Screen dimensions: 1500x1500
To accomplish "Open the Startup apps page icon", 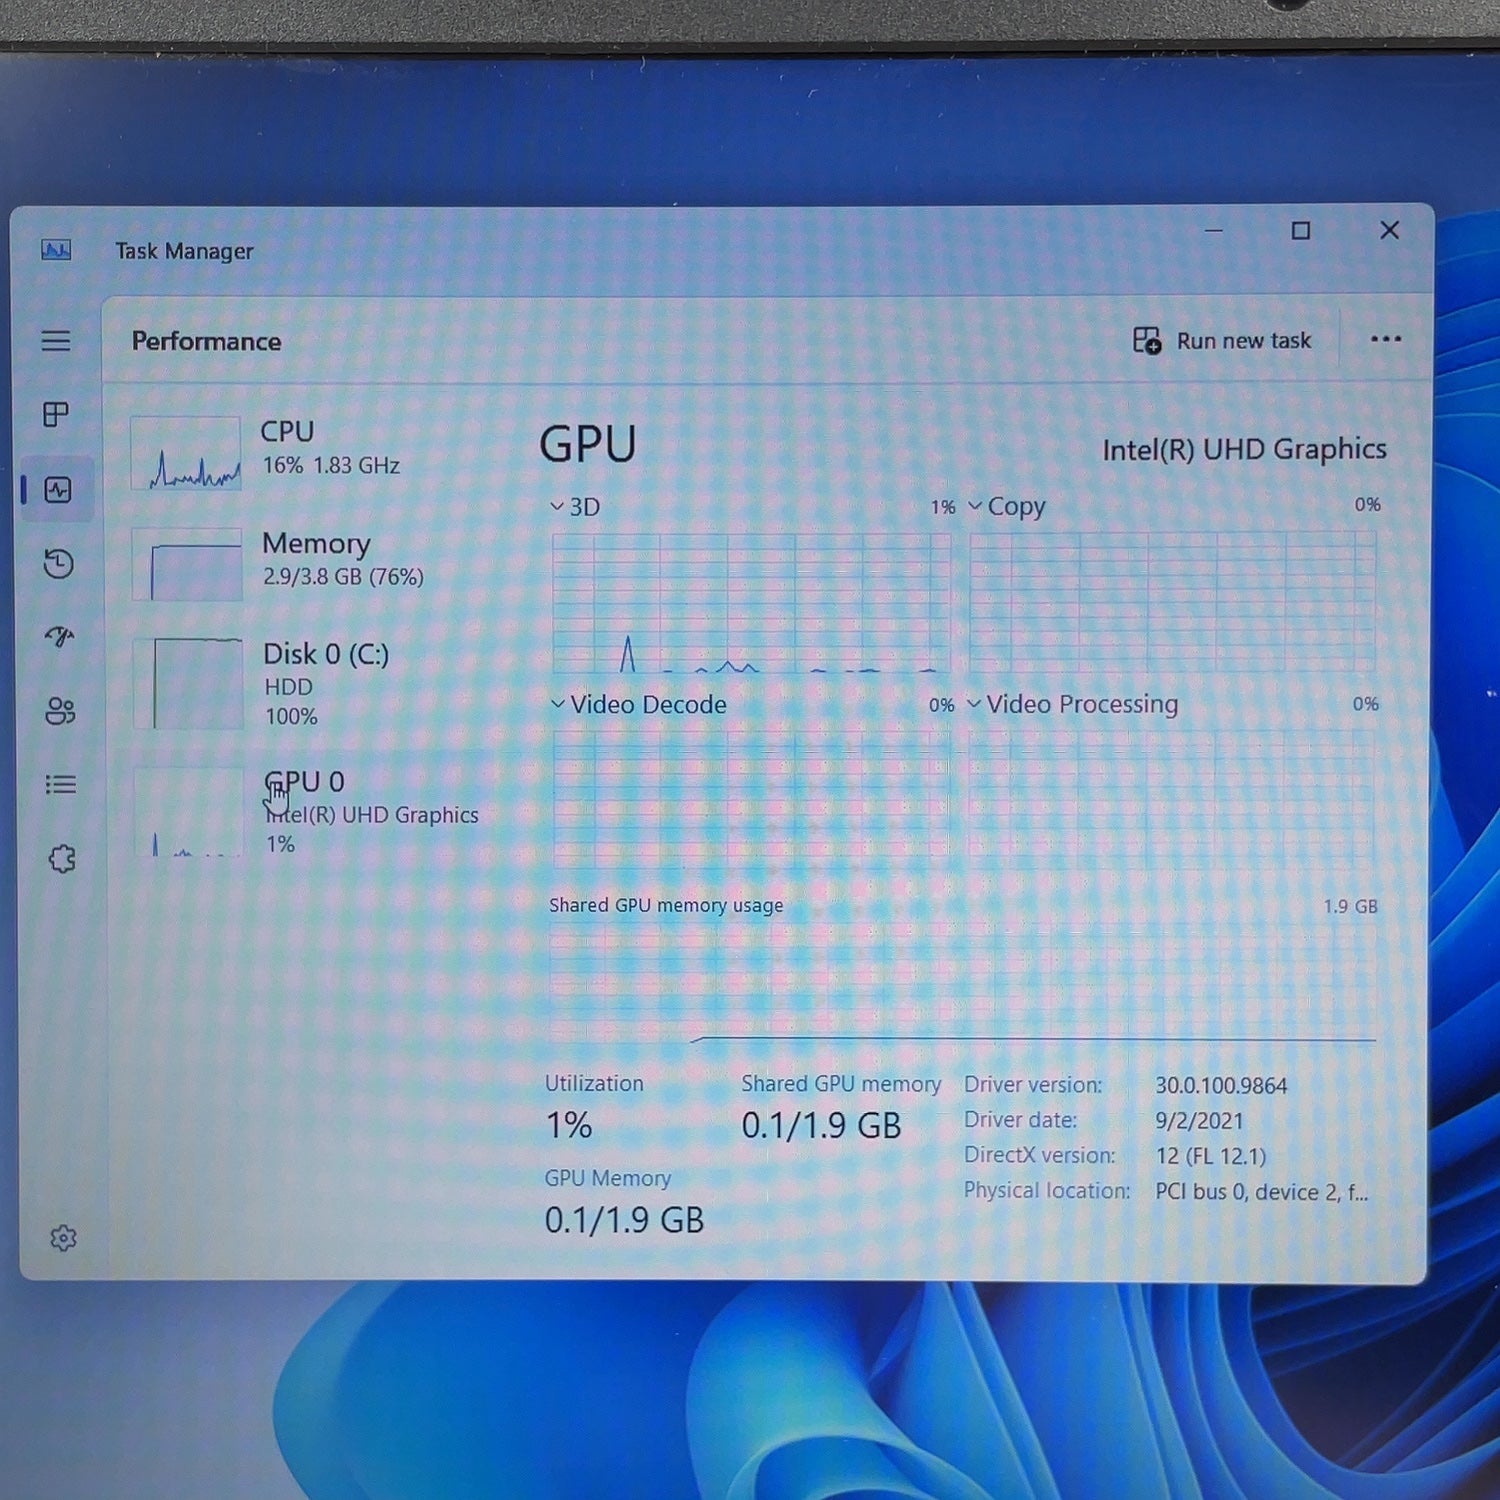I will (59, 637).
